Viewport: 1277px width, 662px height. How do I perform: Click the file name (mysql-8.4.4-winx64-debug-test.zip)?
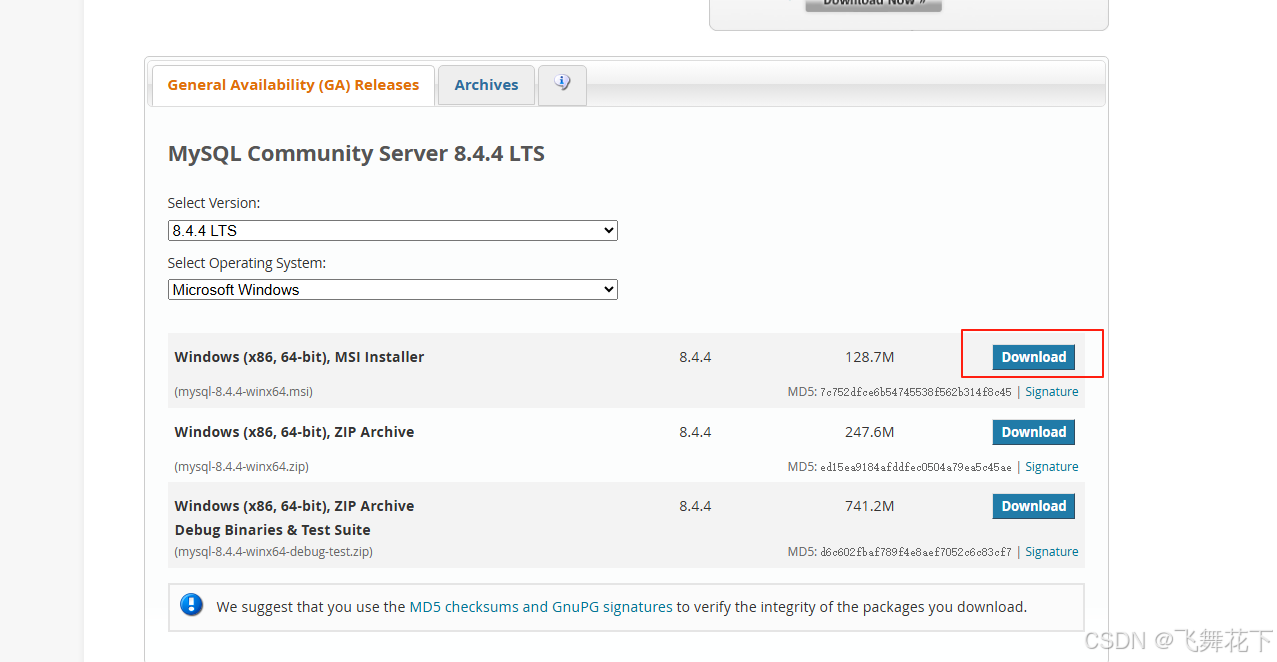(273, 552)
